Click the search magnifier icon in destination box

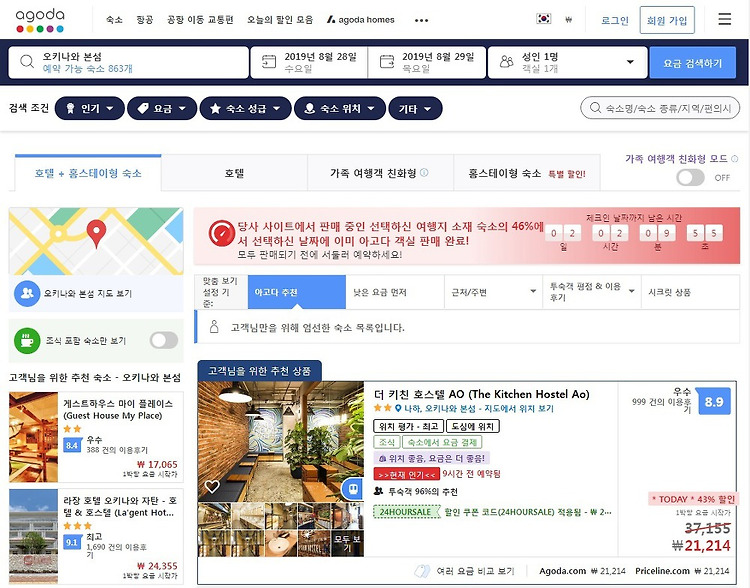tap(27, 61)
